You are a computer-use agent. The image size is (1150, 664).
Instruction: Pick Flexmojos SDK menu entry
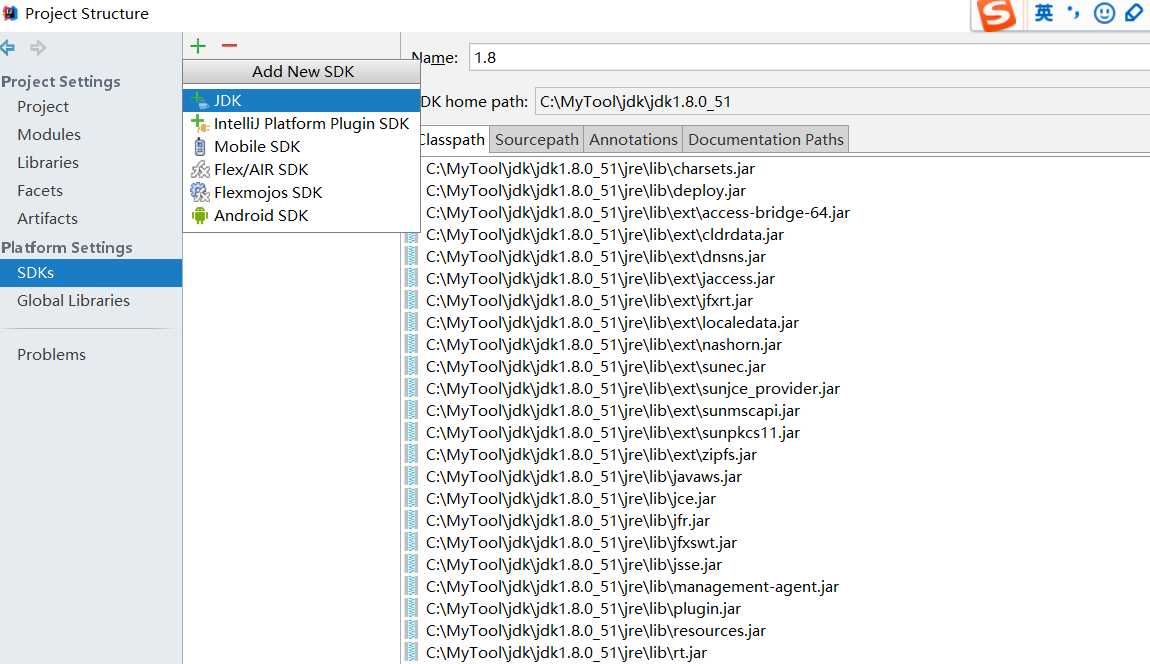(x=301, y=192)
